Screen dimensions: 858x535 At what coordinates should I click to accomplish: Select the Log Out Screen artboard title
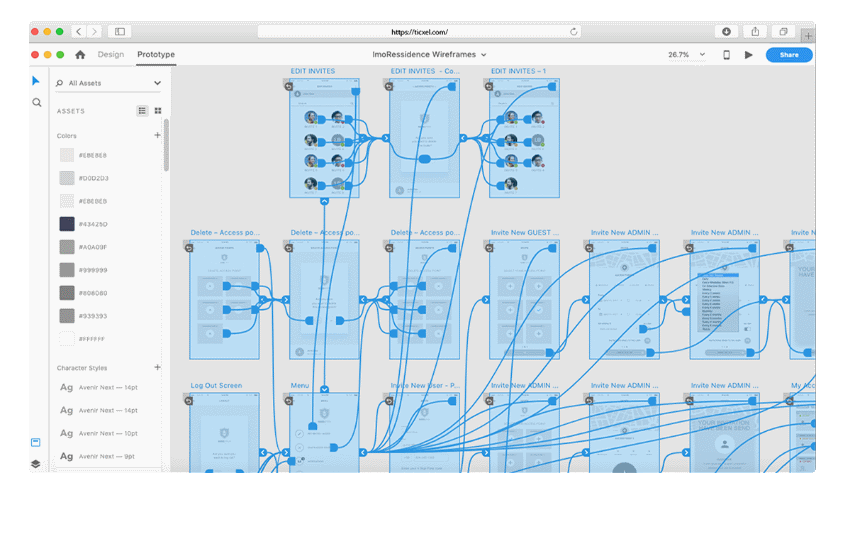pos(216,386)
